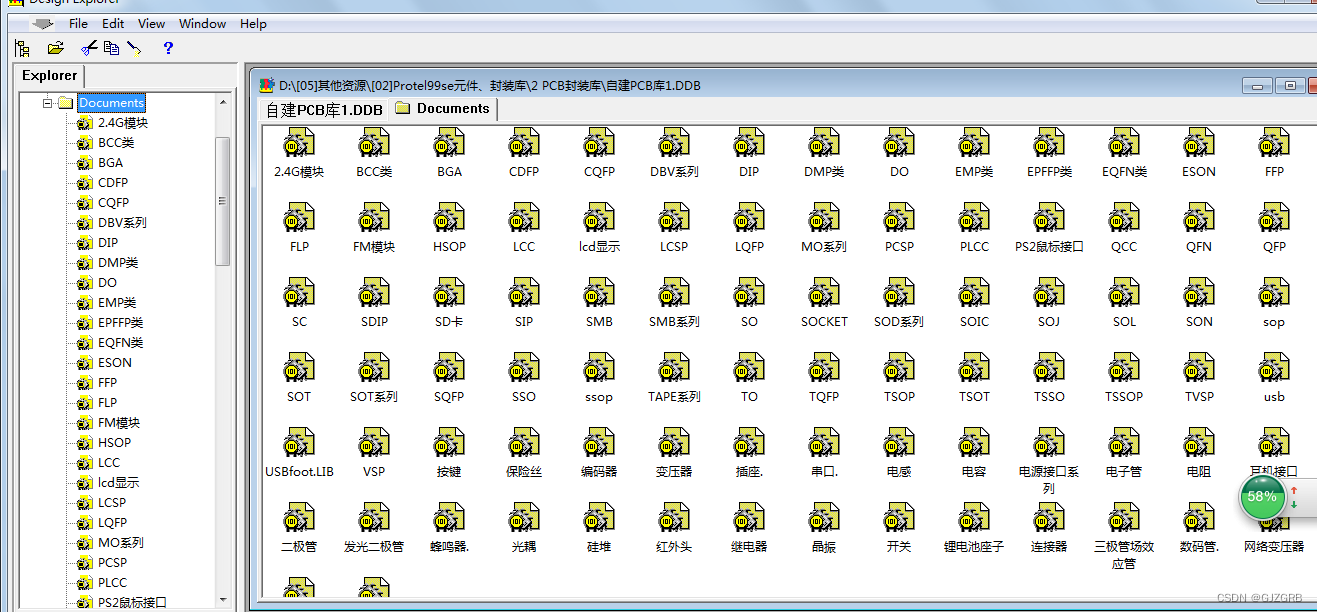Viewport: 1317px width, 612px height.
Task: Select the PS2鼠标接口 library icon
Action: point(1049,218)
